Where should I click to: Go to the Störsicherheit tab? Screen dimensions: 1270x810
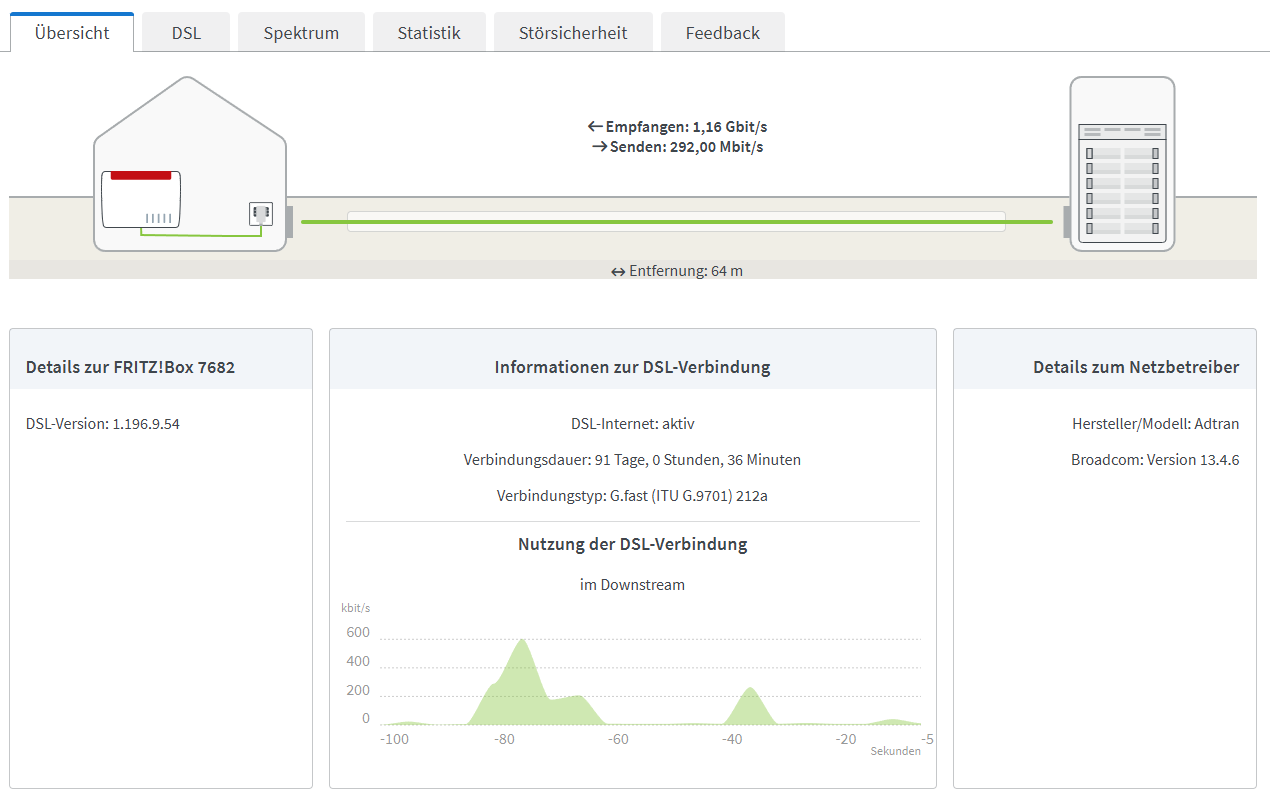tap(573, 32)
